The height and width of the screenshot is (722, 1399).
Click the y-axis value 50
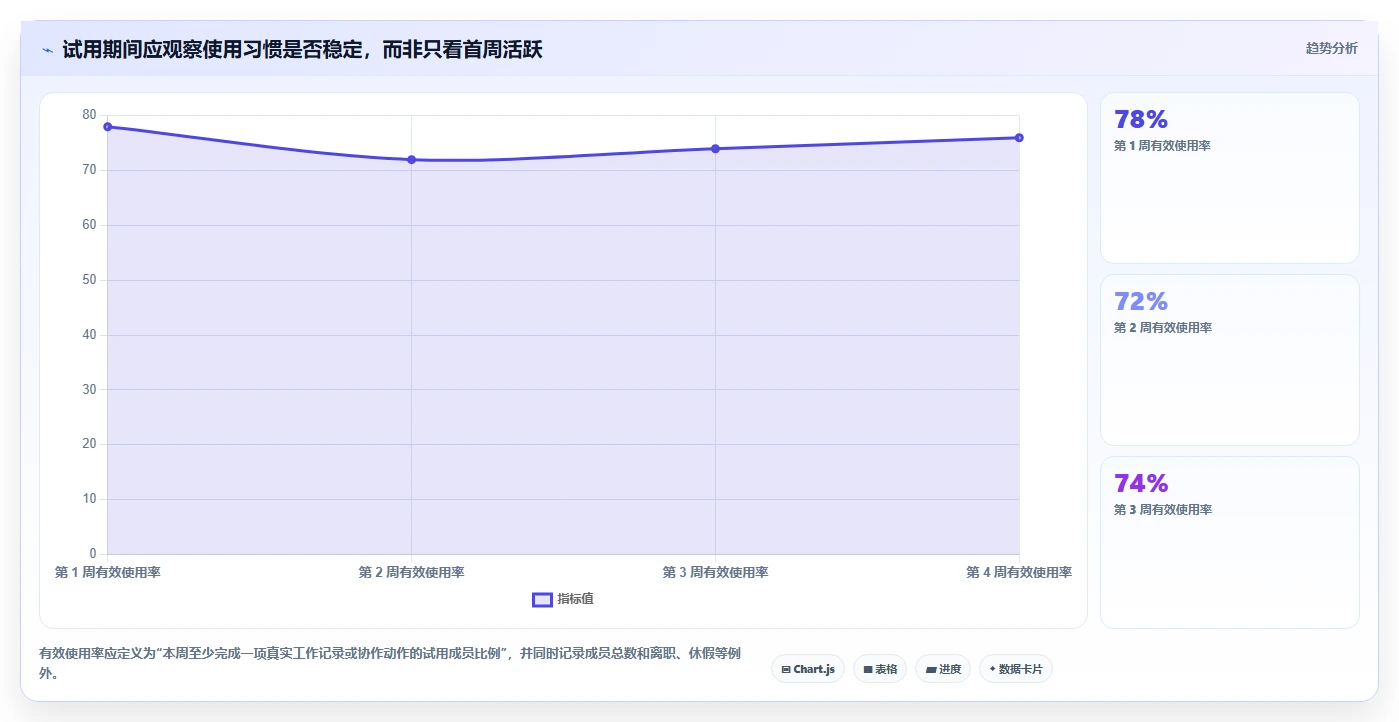click(90, 280)
